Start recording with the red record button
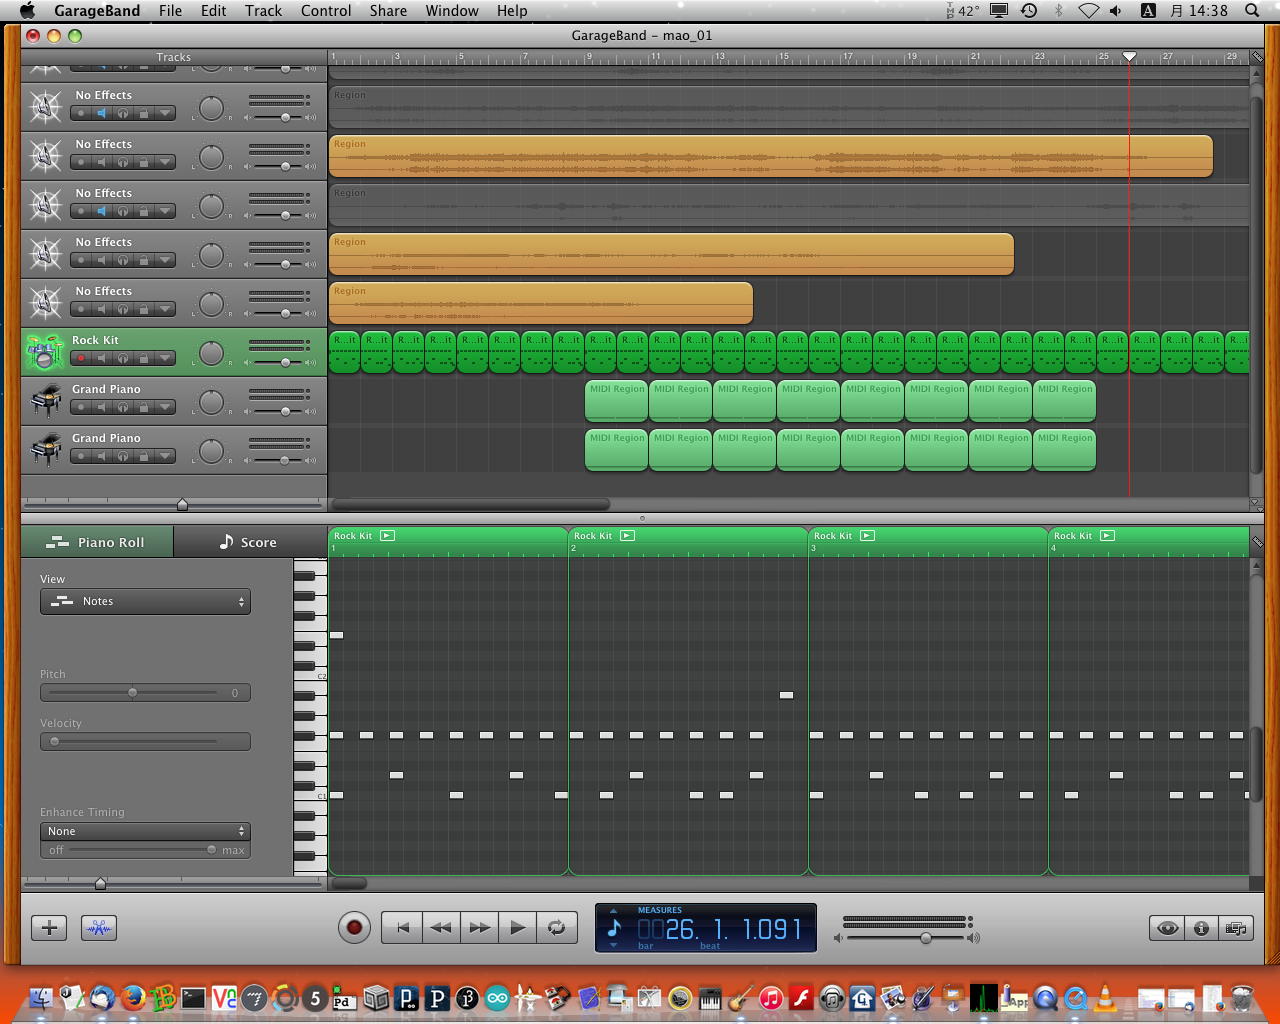 (353, 928)
